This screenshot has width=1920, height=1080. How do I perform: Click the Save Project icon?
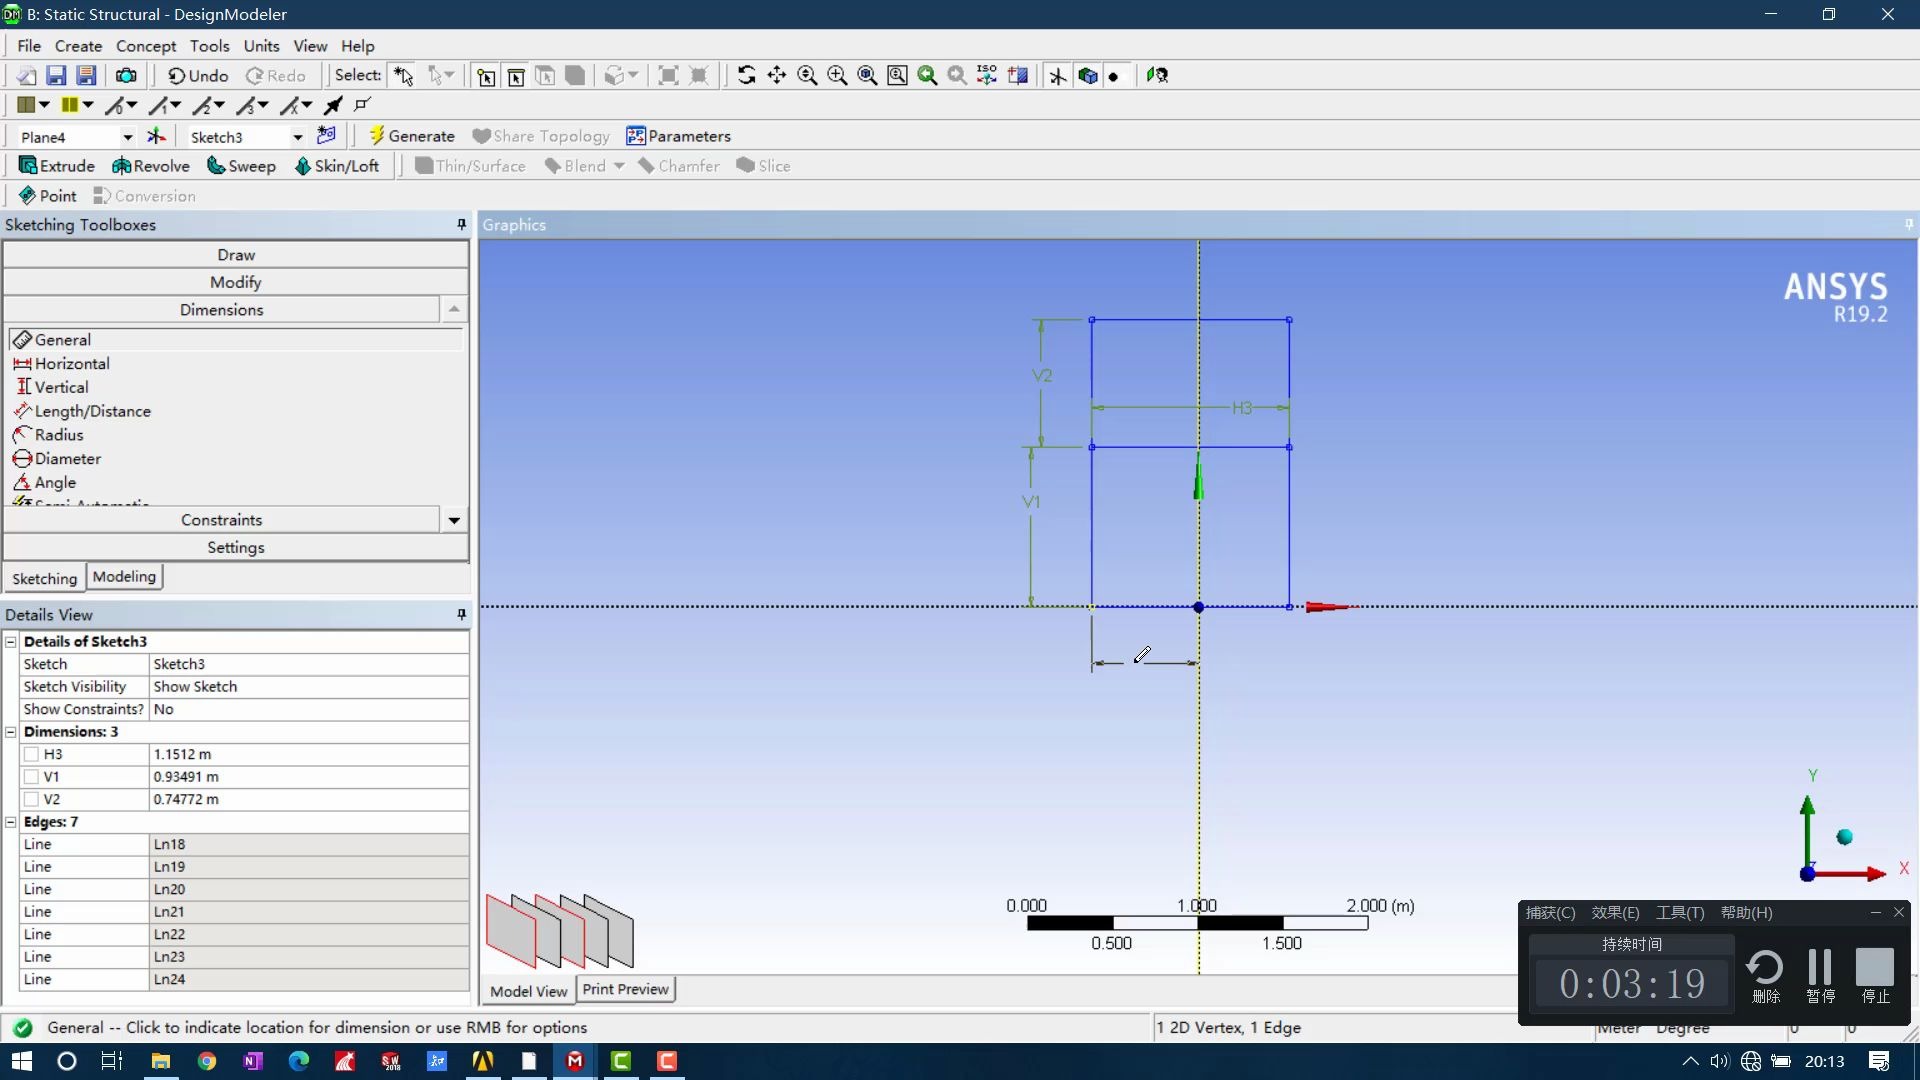click(x=57, y=76)
